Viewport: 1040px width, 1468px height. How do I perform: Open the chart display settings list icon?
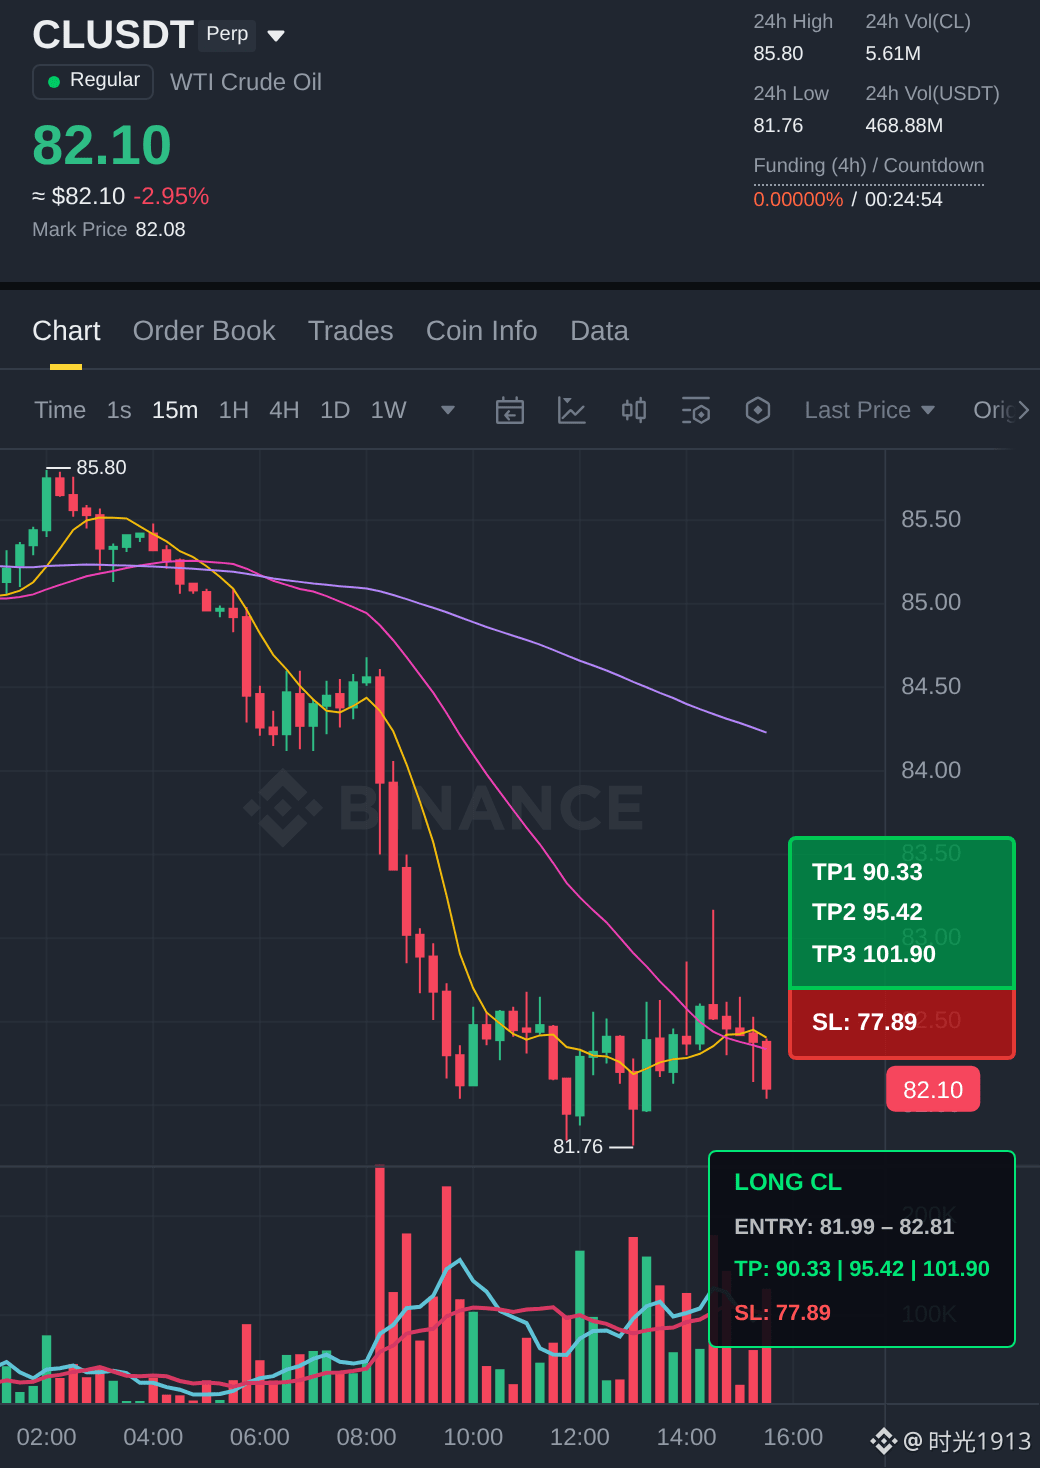[x=696, y=410]
